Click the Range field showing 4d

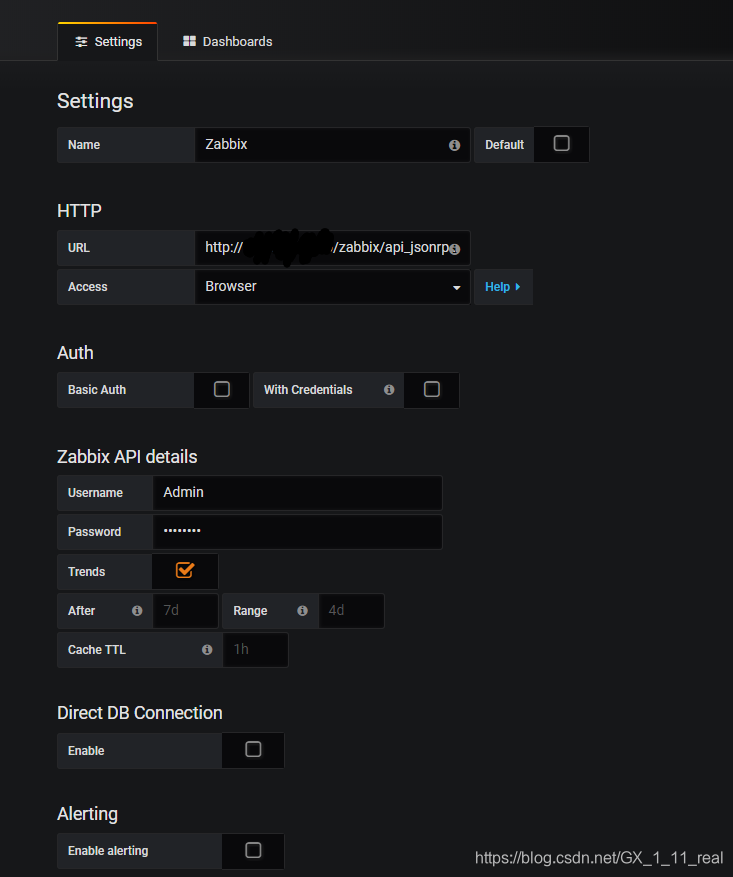click(351, 611)
